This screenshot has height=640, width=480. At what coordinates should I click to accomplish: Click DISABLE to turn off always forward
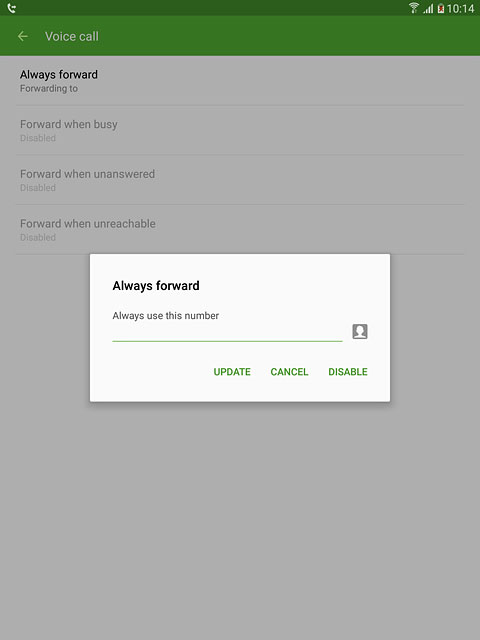348,372
